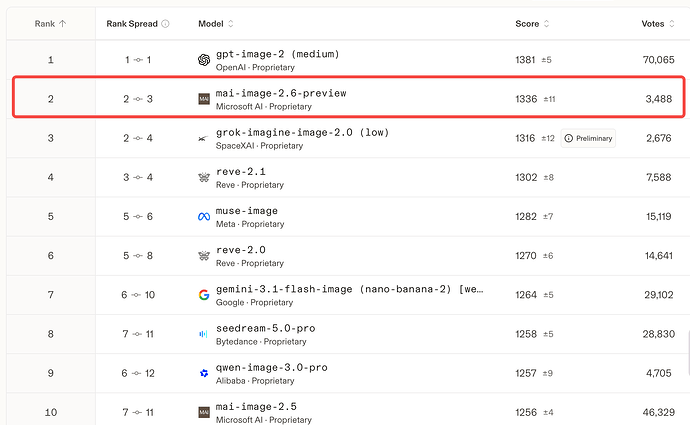690x425 pixels.
Task: Click the xAI logo beside grok-imagine-image-2.0
Action: 203,139
